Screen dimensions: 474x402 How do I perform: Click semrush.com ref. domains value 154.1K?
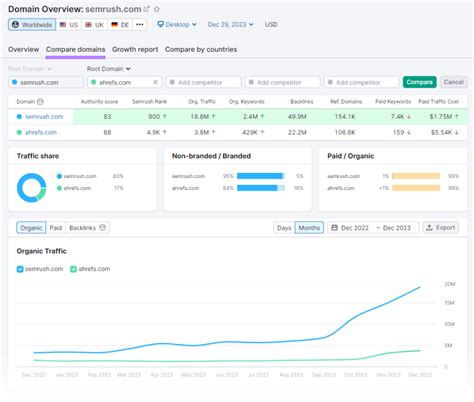[345, 117]
